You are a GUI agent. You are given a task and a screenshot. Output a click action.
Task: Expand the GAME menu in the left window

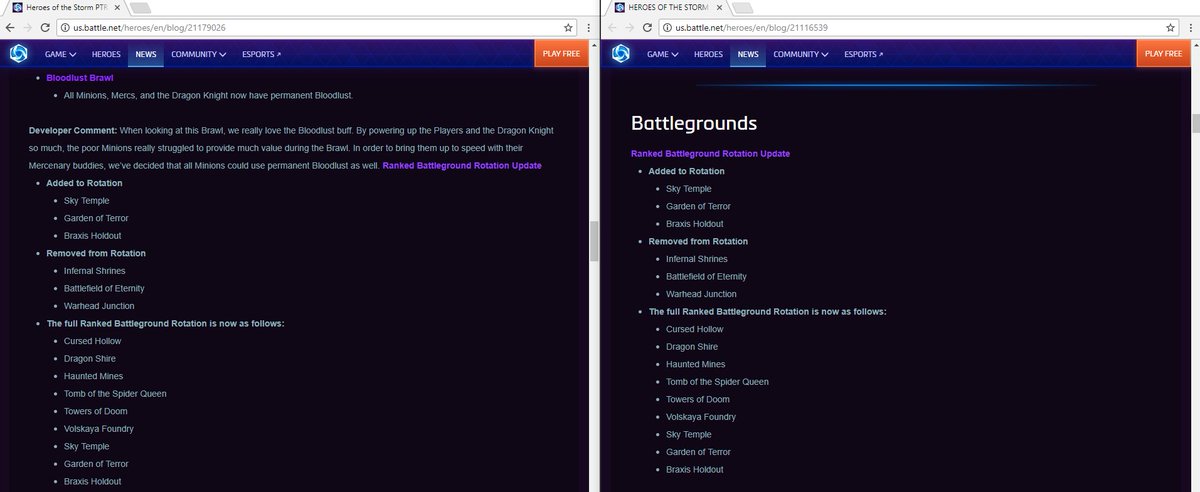tap(61, 53)
